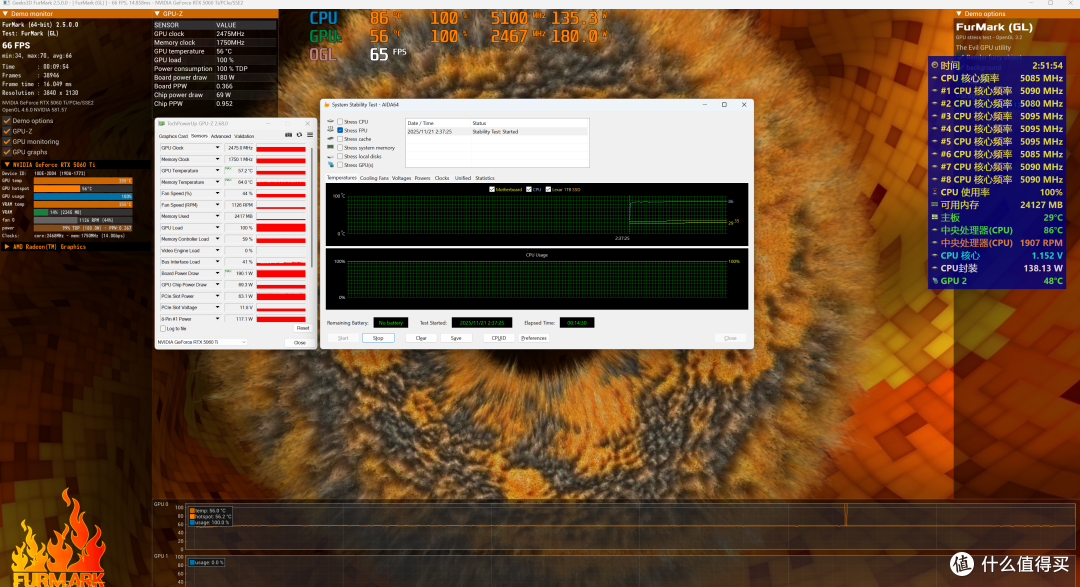1080x587 pixels.
Task: Click the GPU-Z Close button
Action: (300, 342)
